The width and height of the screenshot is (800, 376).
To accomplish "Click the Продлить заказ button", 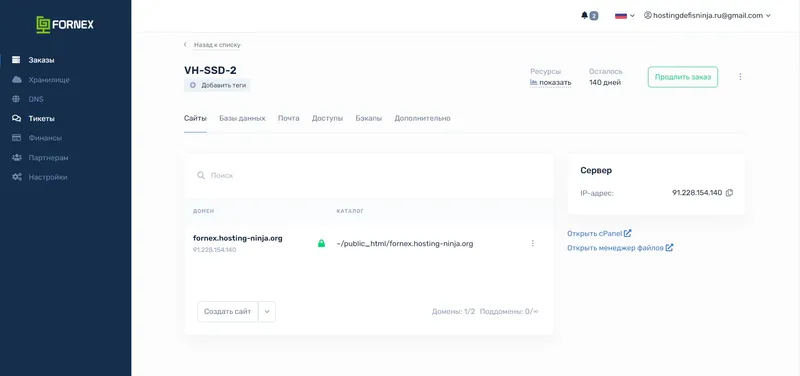I will (683, 77).
